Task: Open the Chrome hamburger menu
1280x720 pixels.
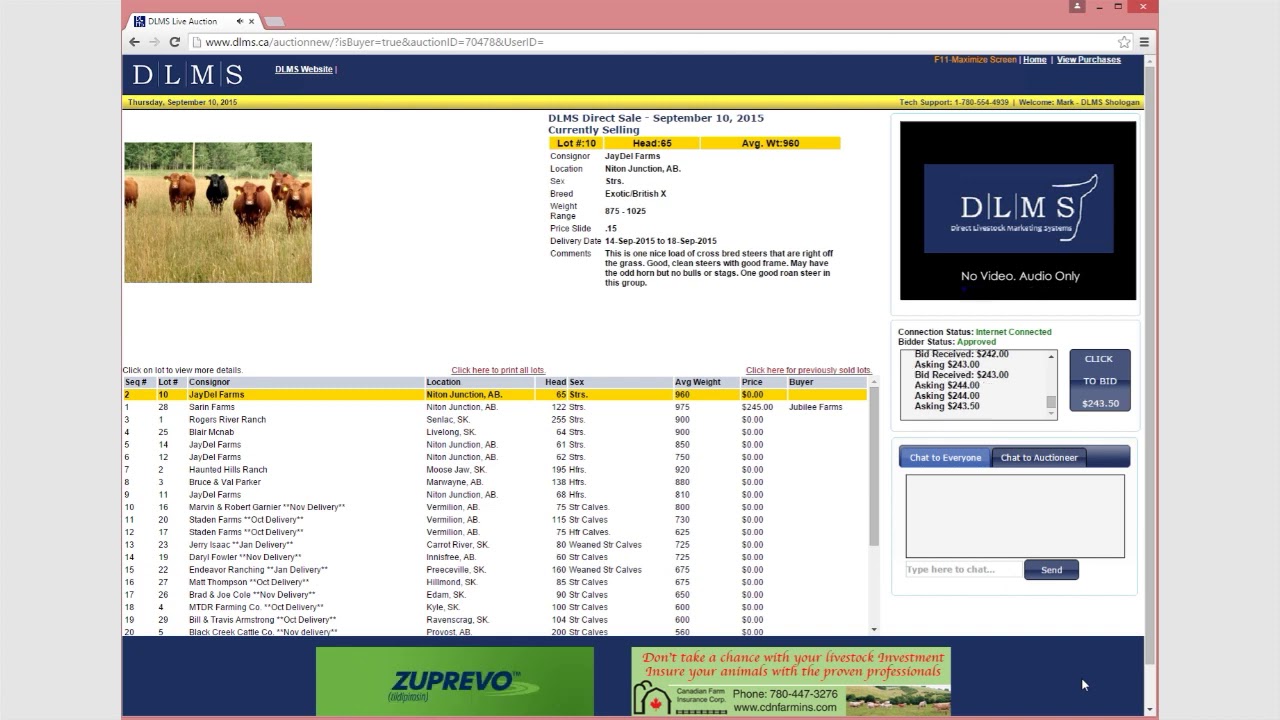Action: (x=1144, y=42)
